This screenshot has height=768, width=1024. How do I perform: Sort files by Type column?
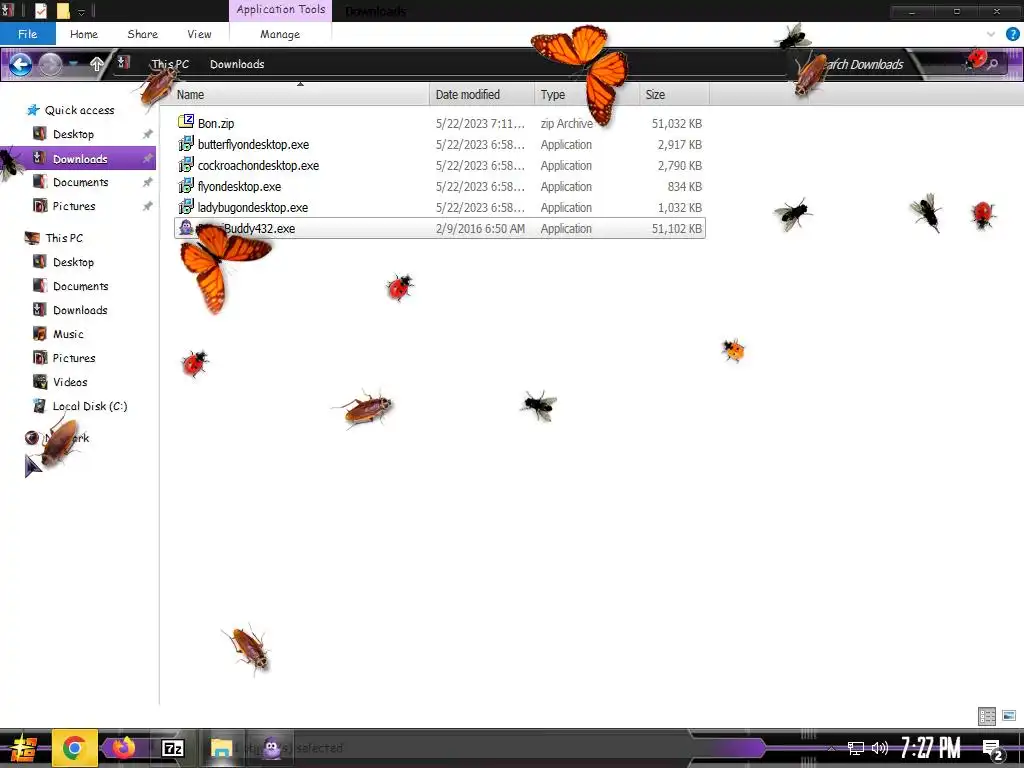pyautogui.click(x=586, y=95)
